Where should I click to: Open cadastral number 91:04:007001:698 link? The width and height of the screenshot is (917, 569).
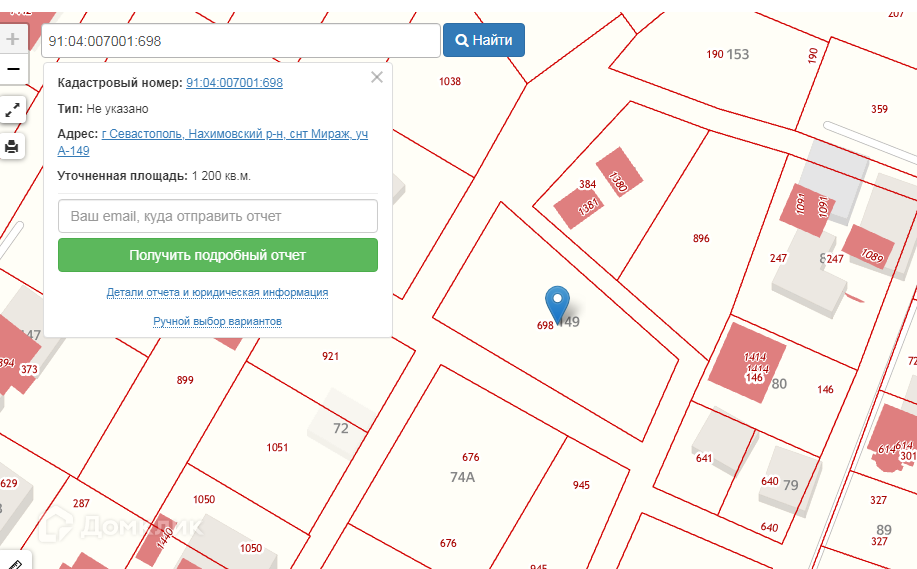coord(234,83)
